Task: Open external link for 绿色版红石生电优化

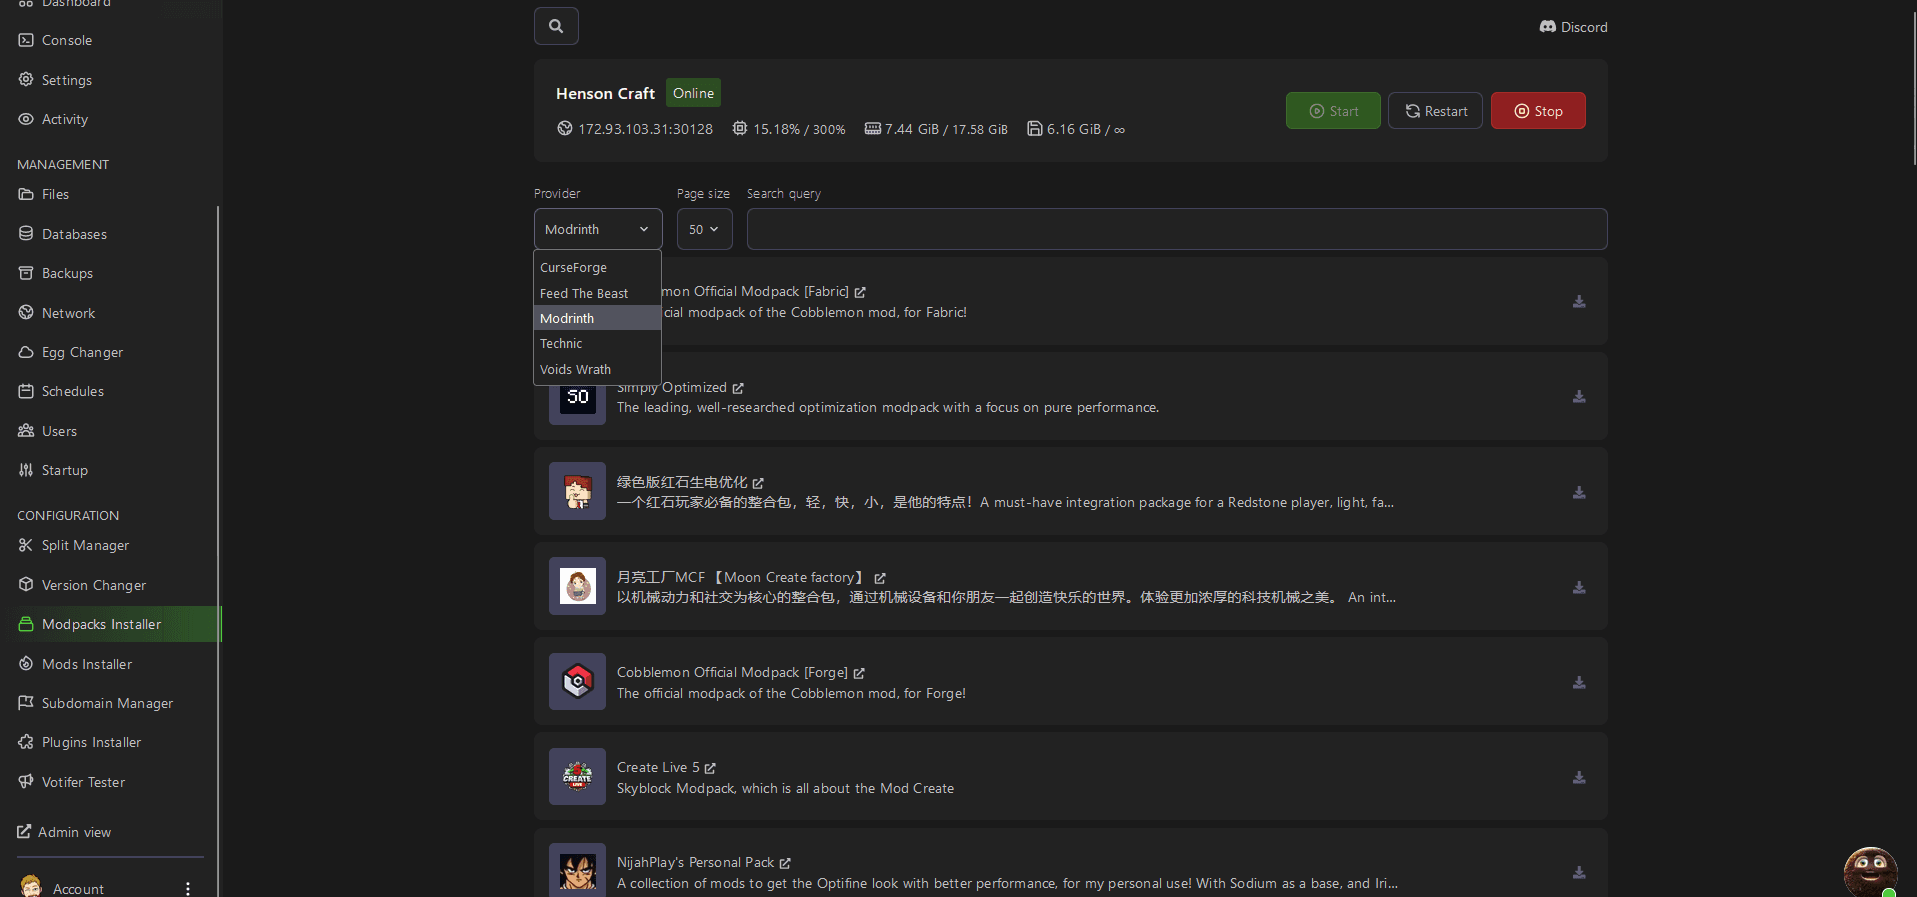Action: pos(758,483)
